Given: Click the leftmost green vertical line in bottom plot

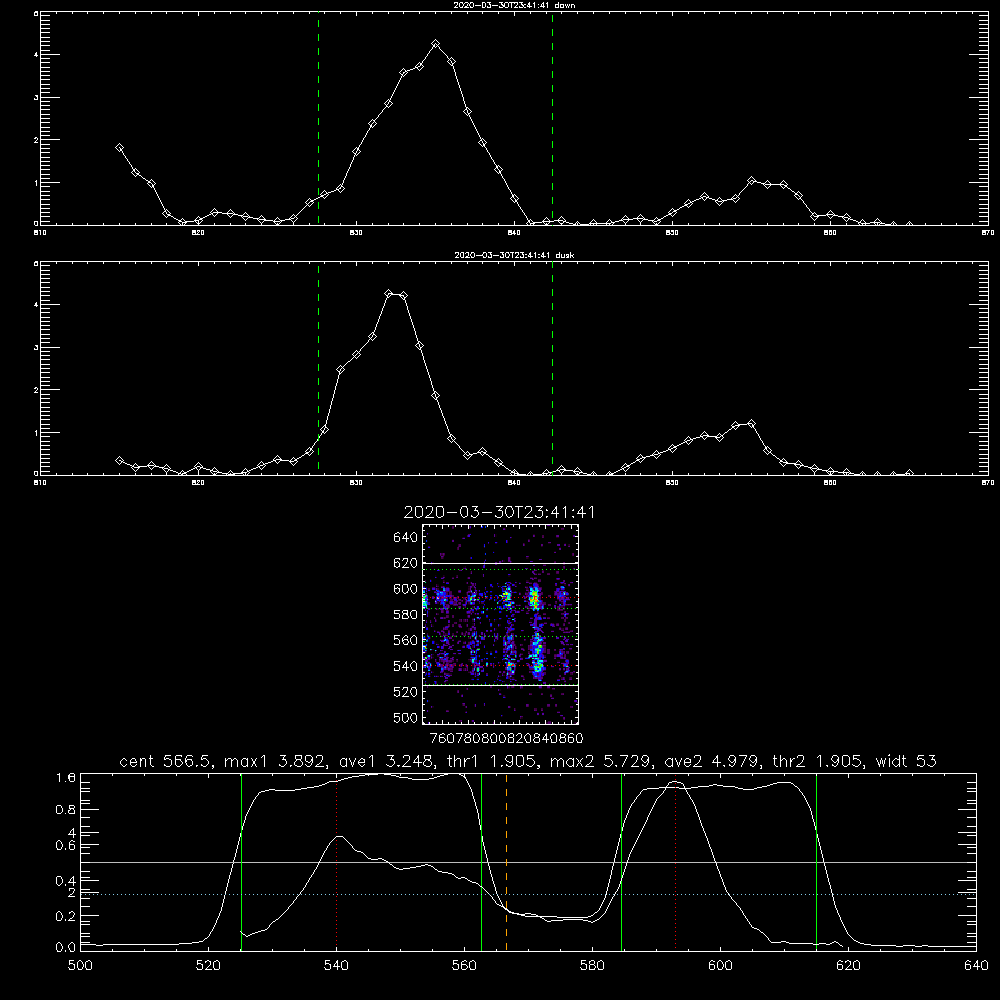Looking at the screenshot, I should [x=241, y=862].
